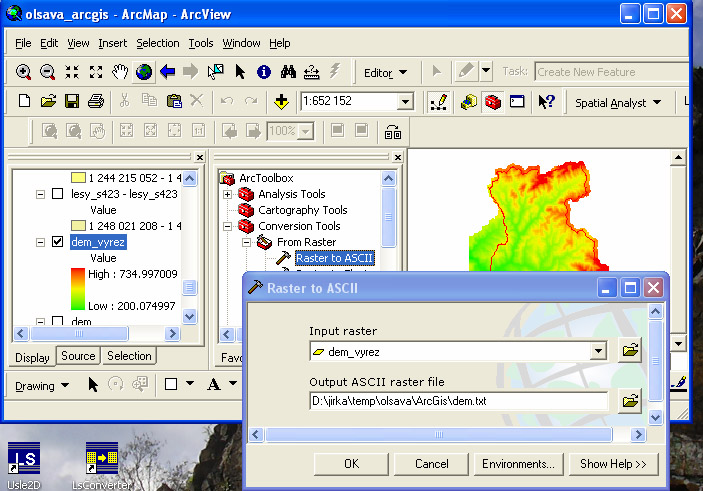
Task: Open the Editor Toolbar pencil icon
Action: [438, 102]
